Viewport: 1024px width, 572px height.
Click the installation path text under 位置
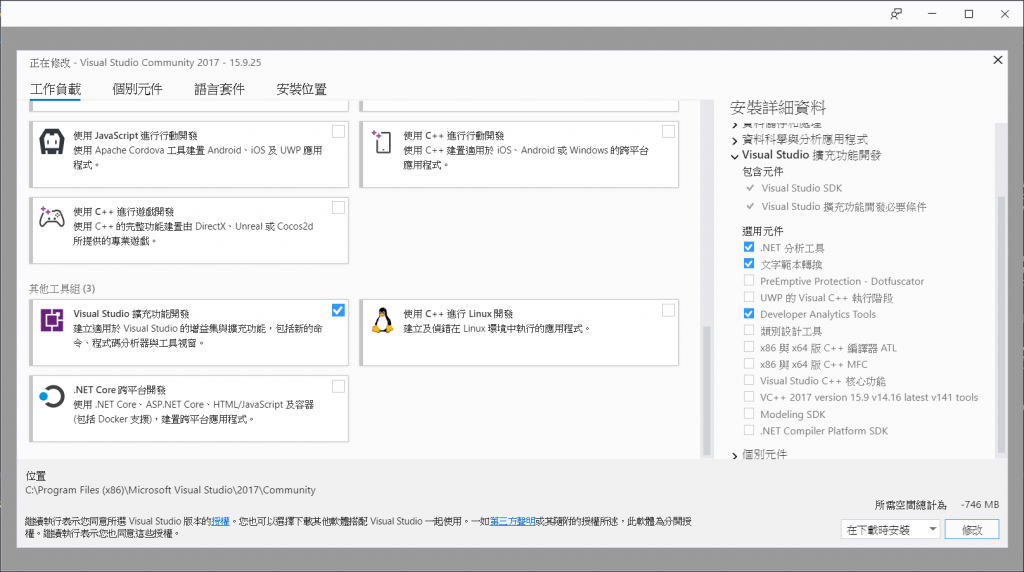point(170,490)
